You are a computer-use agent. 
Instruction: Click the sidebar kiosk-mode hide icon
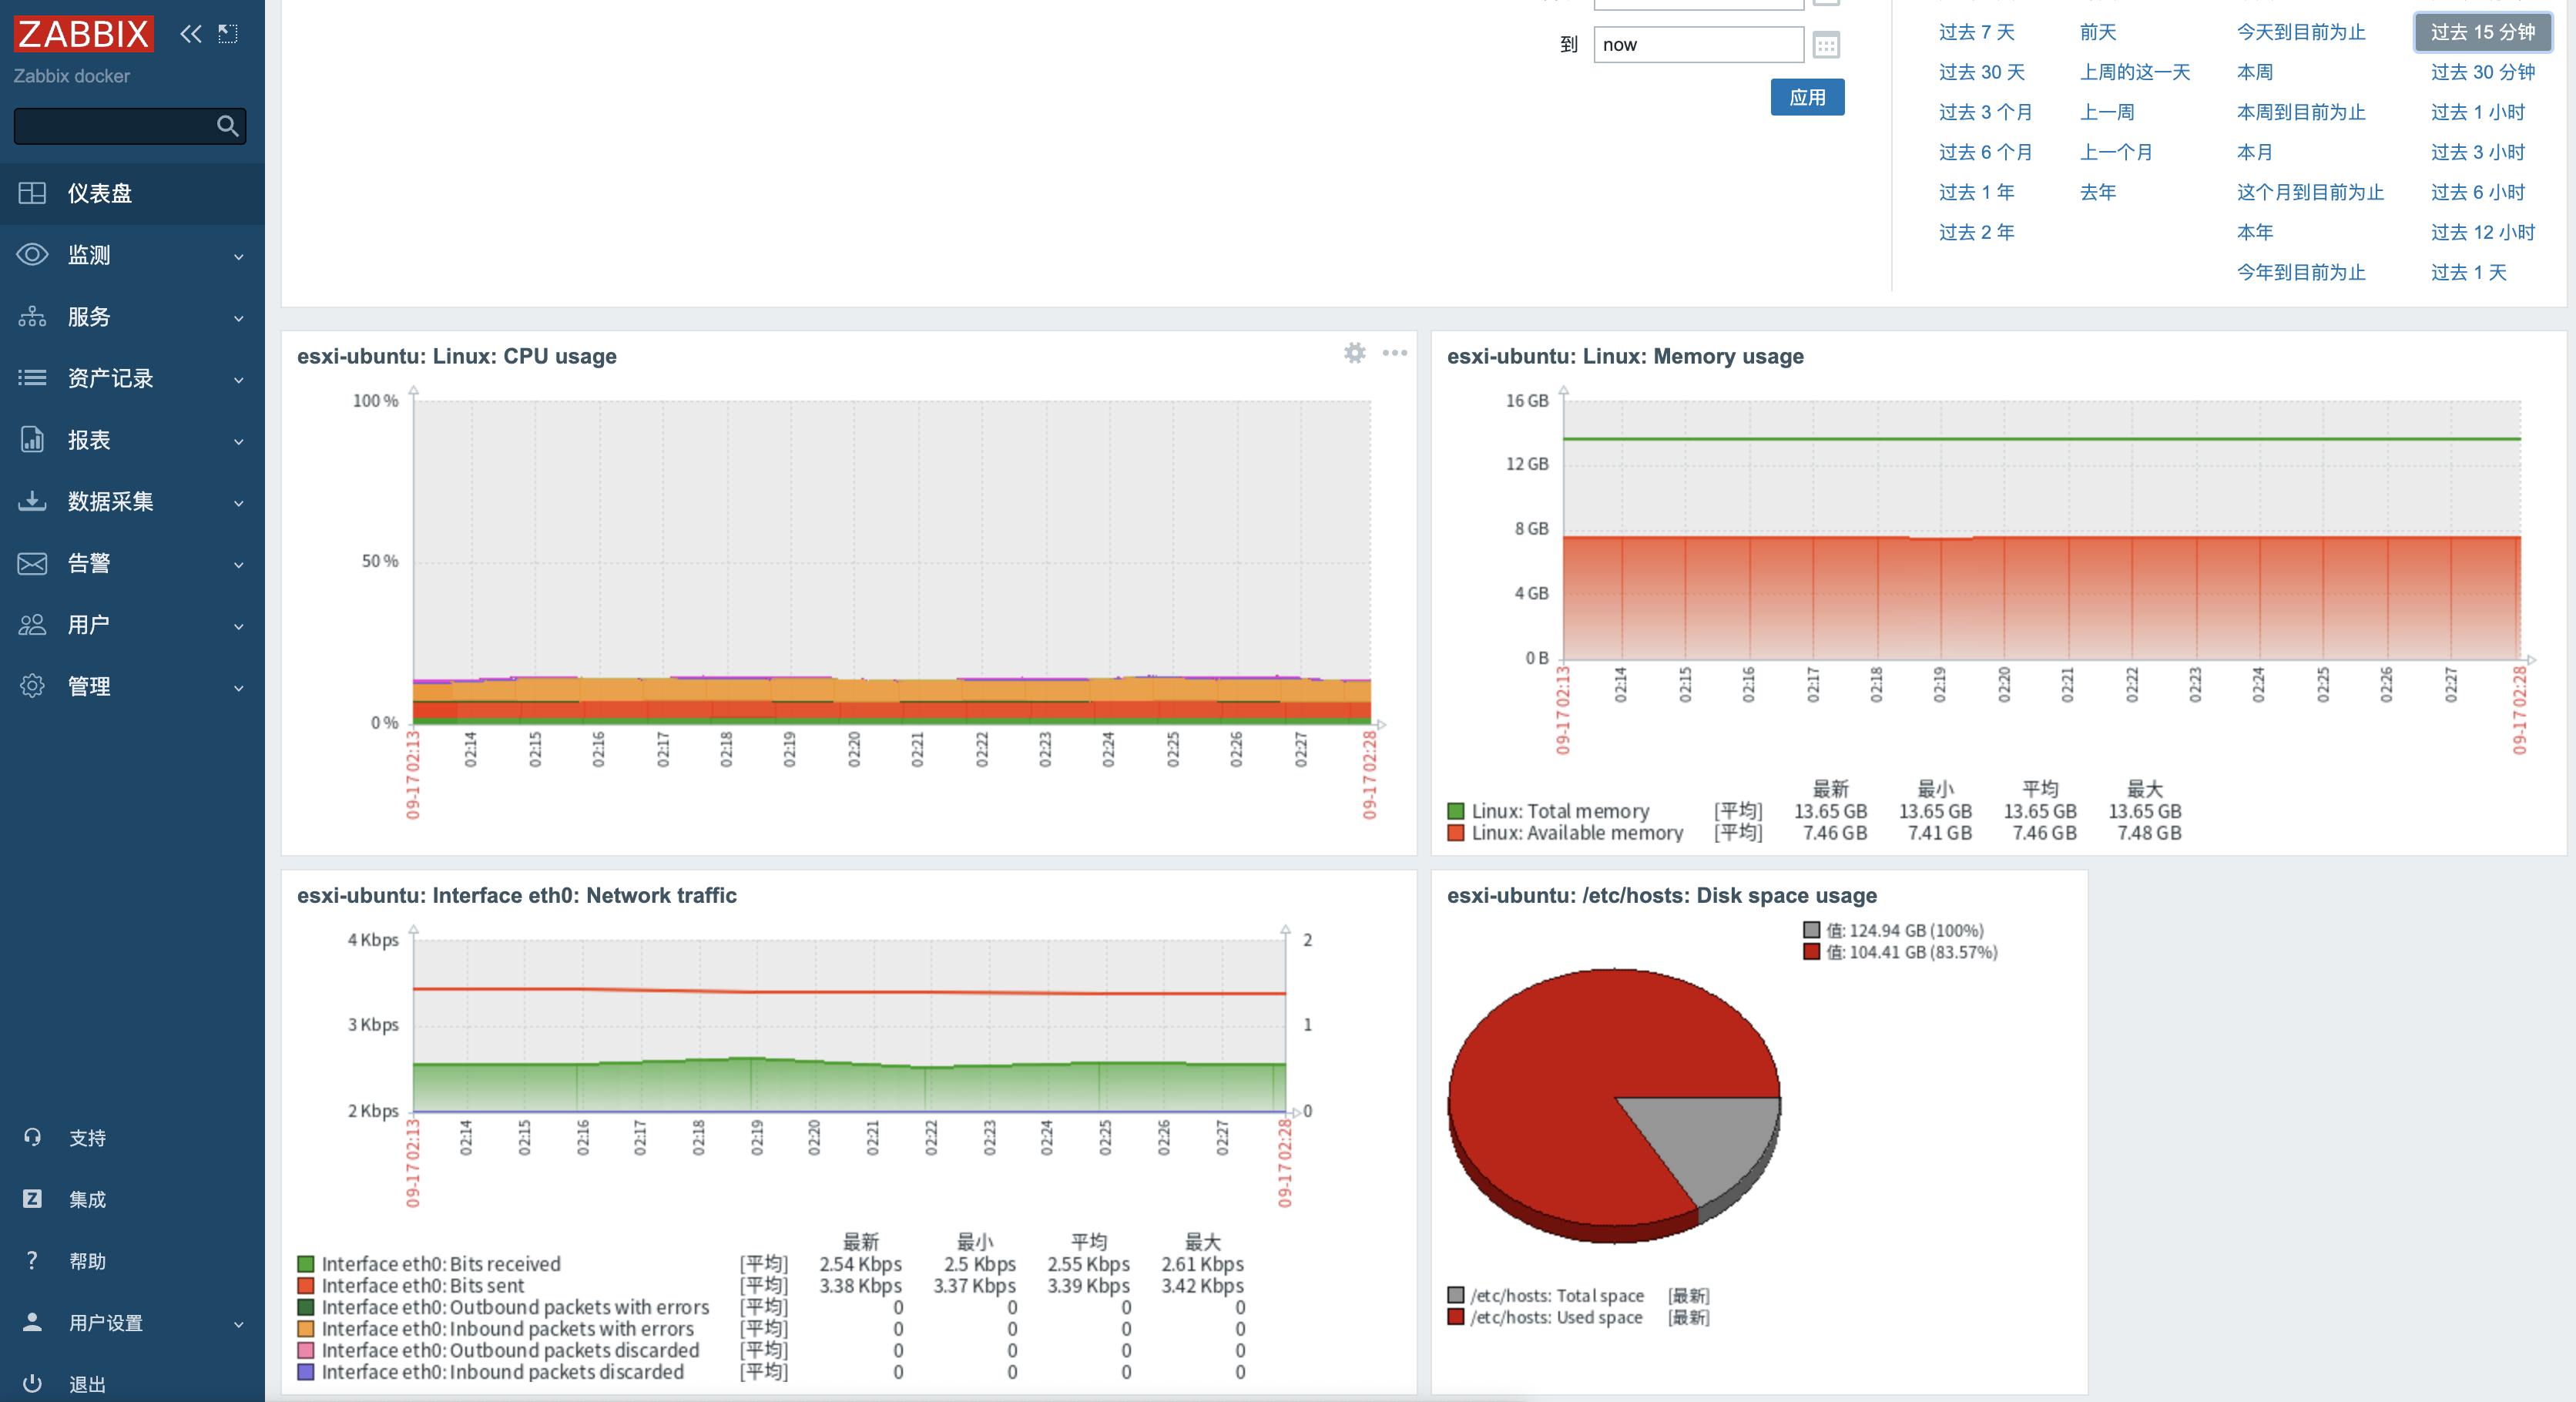coord(228,34)
